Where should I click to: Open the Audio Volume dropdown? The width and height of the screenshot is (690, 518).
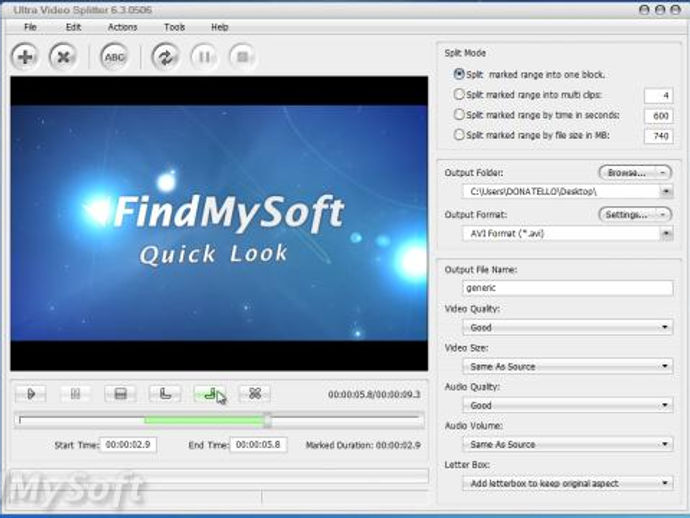coord(568,444)
